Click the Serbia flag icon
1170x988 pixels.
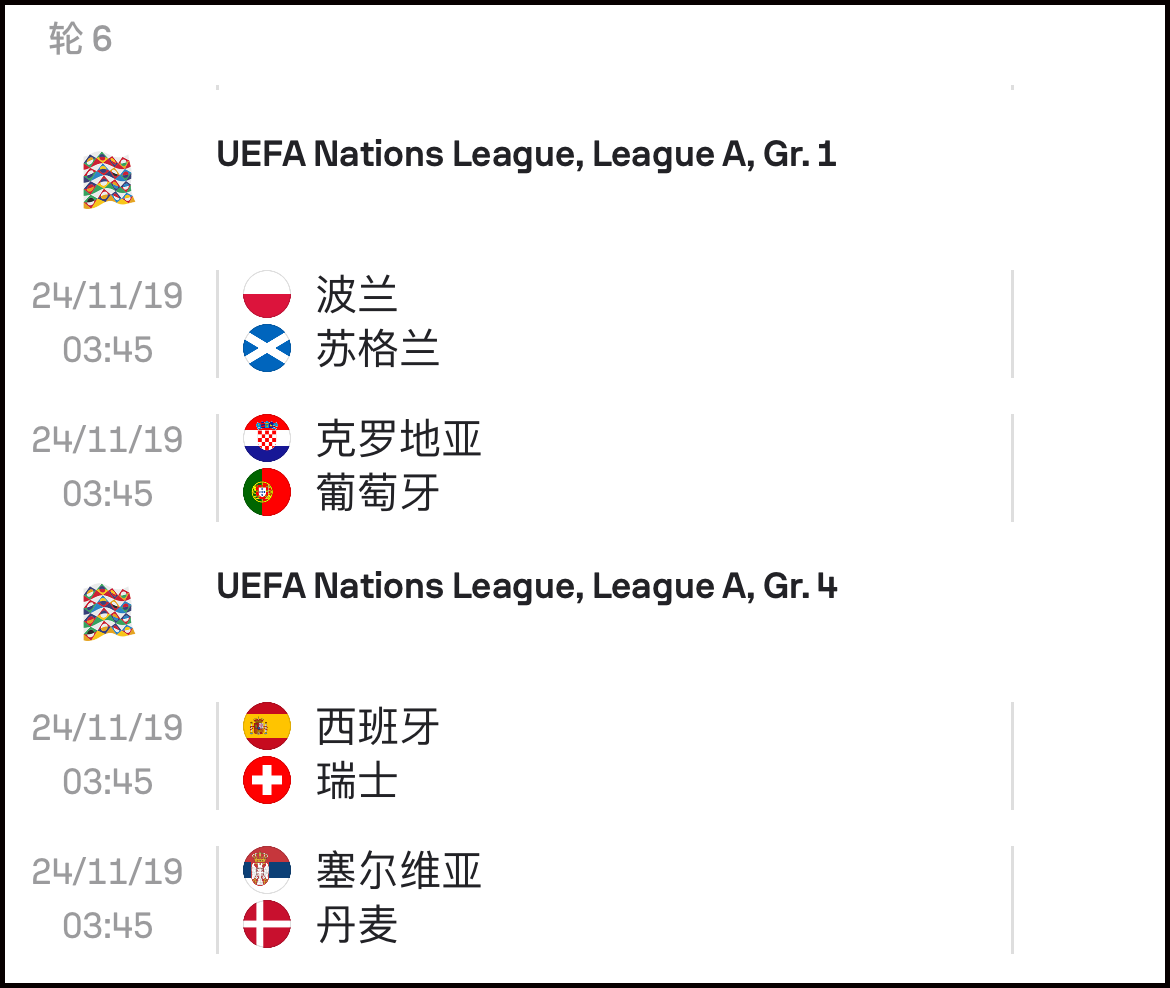(266, 870)
